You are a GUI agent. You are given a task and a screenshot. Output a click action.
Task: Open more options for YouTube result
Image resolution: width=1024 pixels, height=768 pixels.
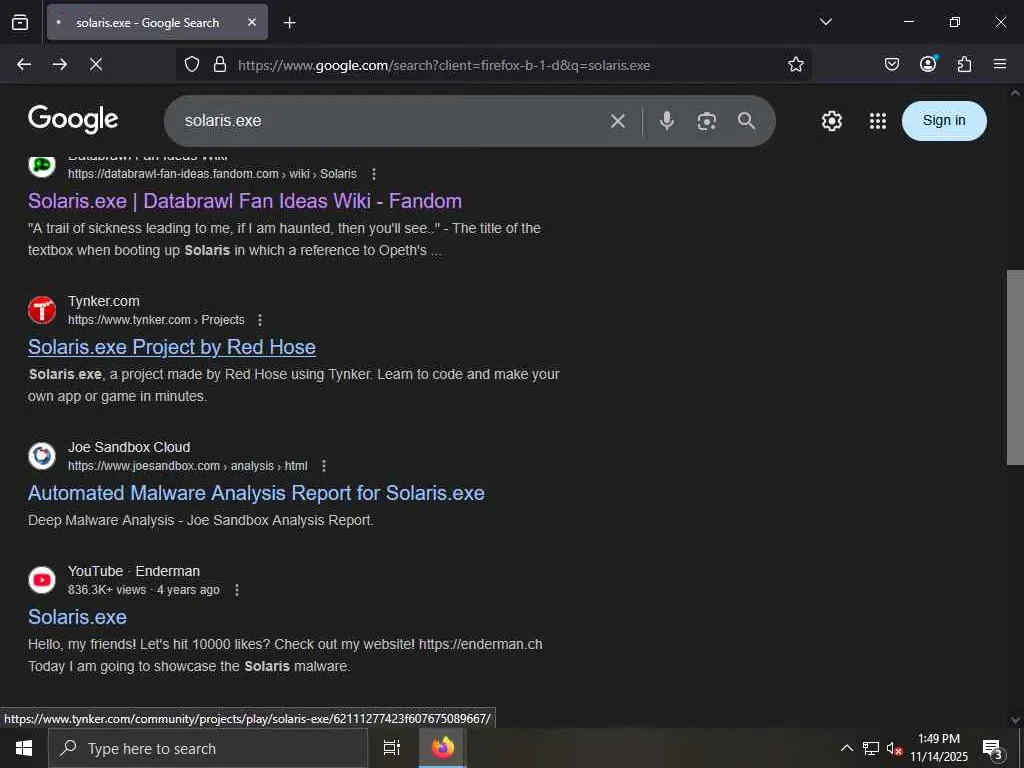237,590
